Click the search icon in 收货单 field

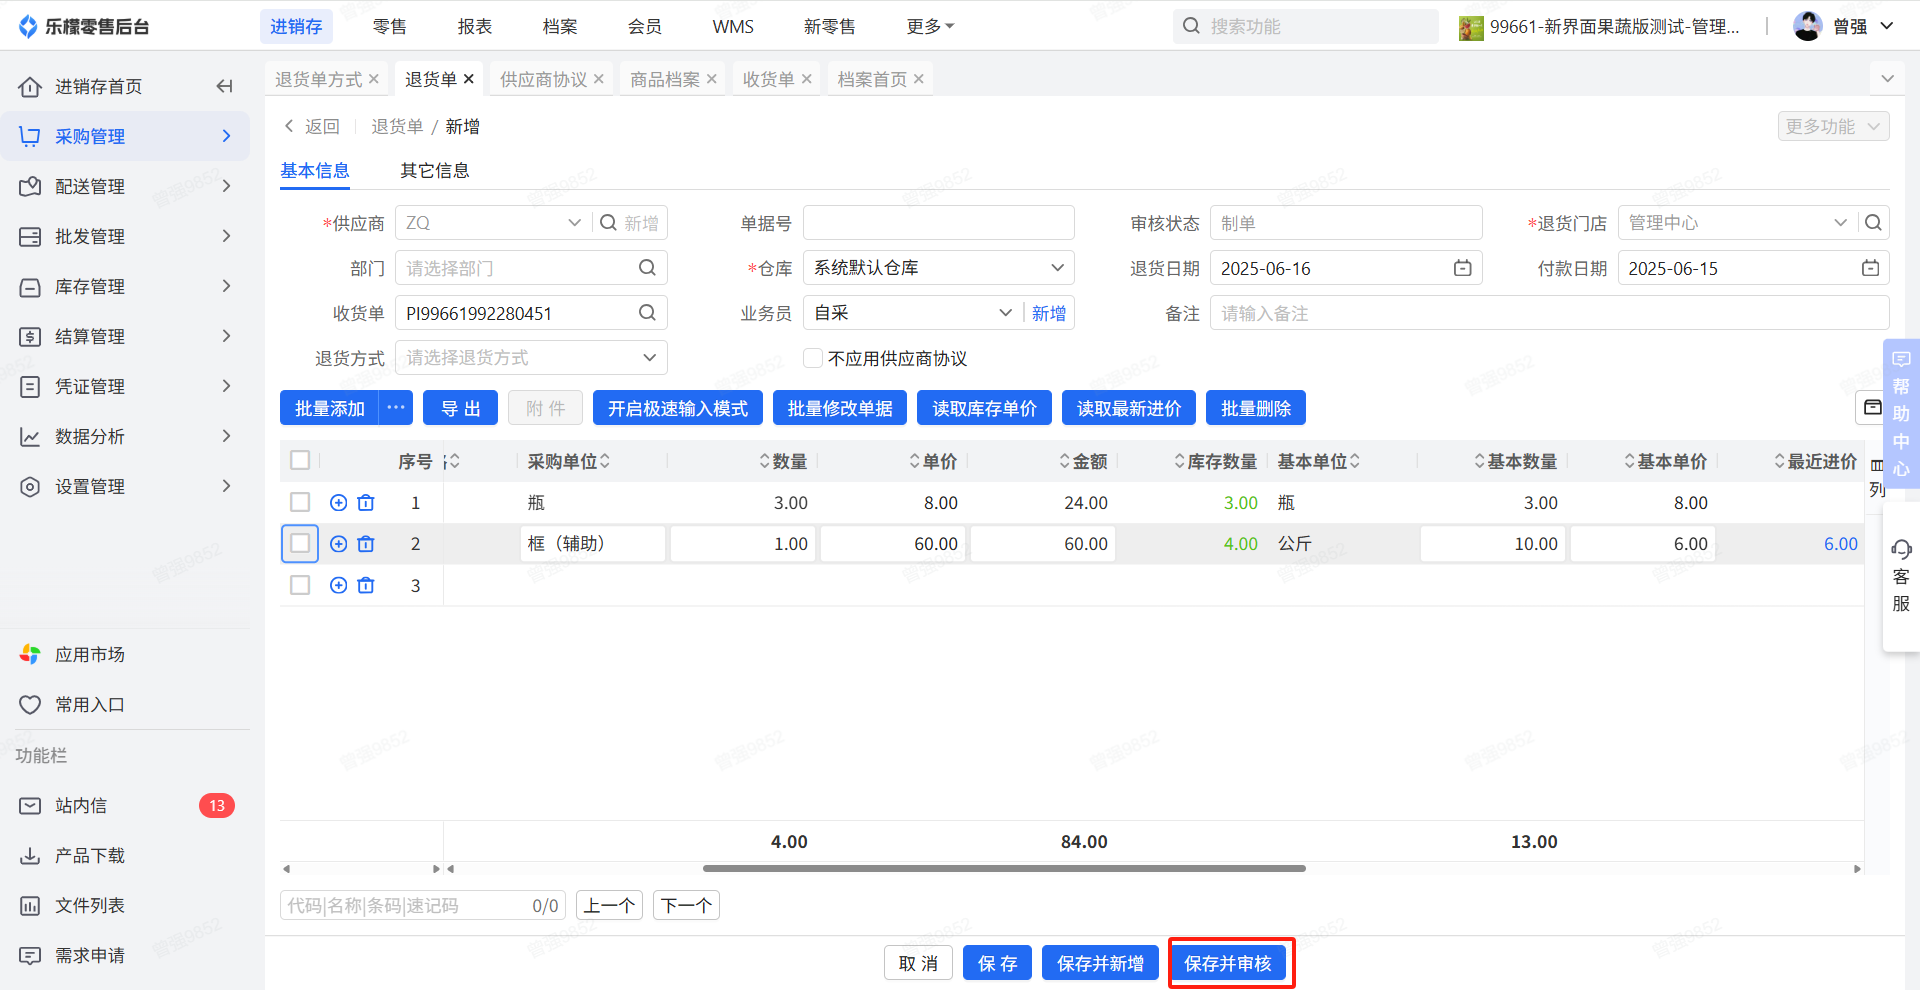click(647, 313)
